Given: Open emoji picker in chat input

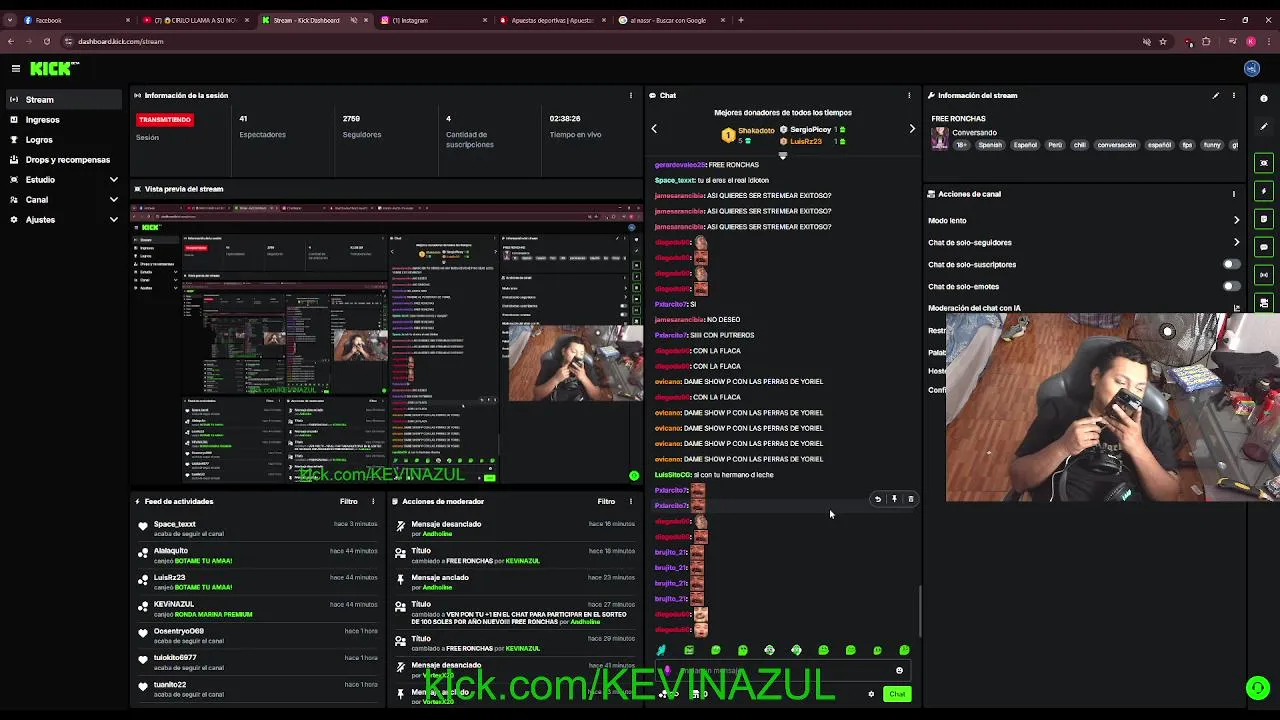Looking at the screenshot, I should coord(899,671).
